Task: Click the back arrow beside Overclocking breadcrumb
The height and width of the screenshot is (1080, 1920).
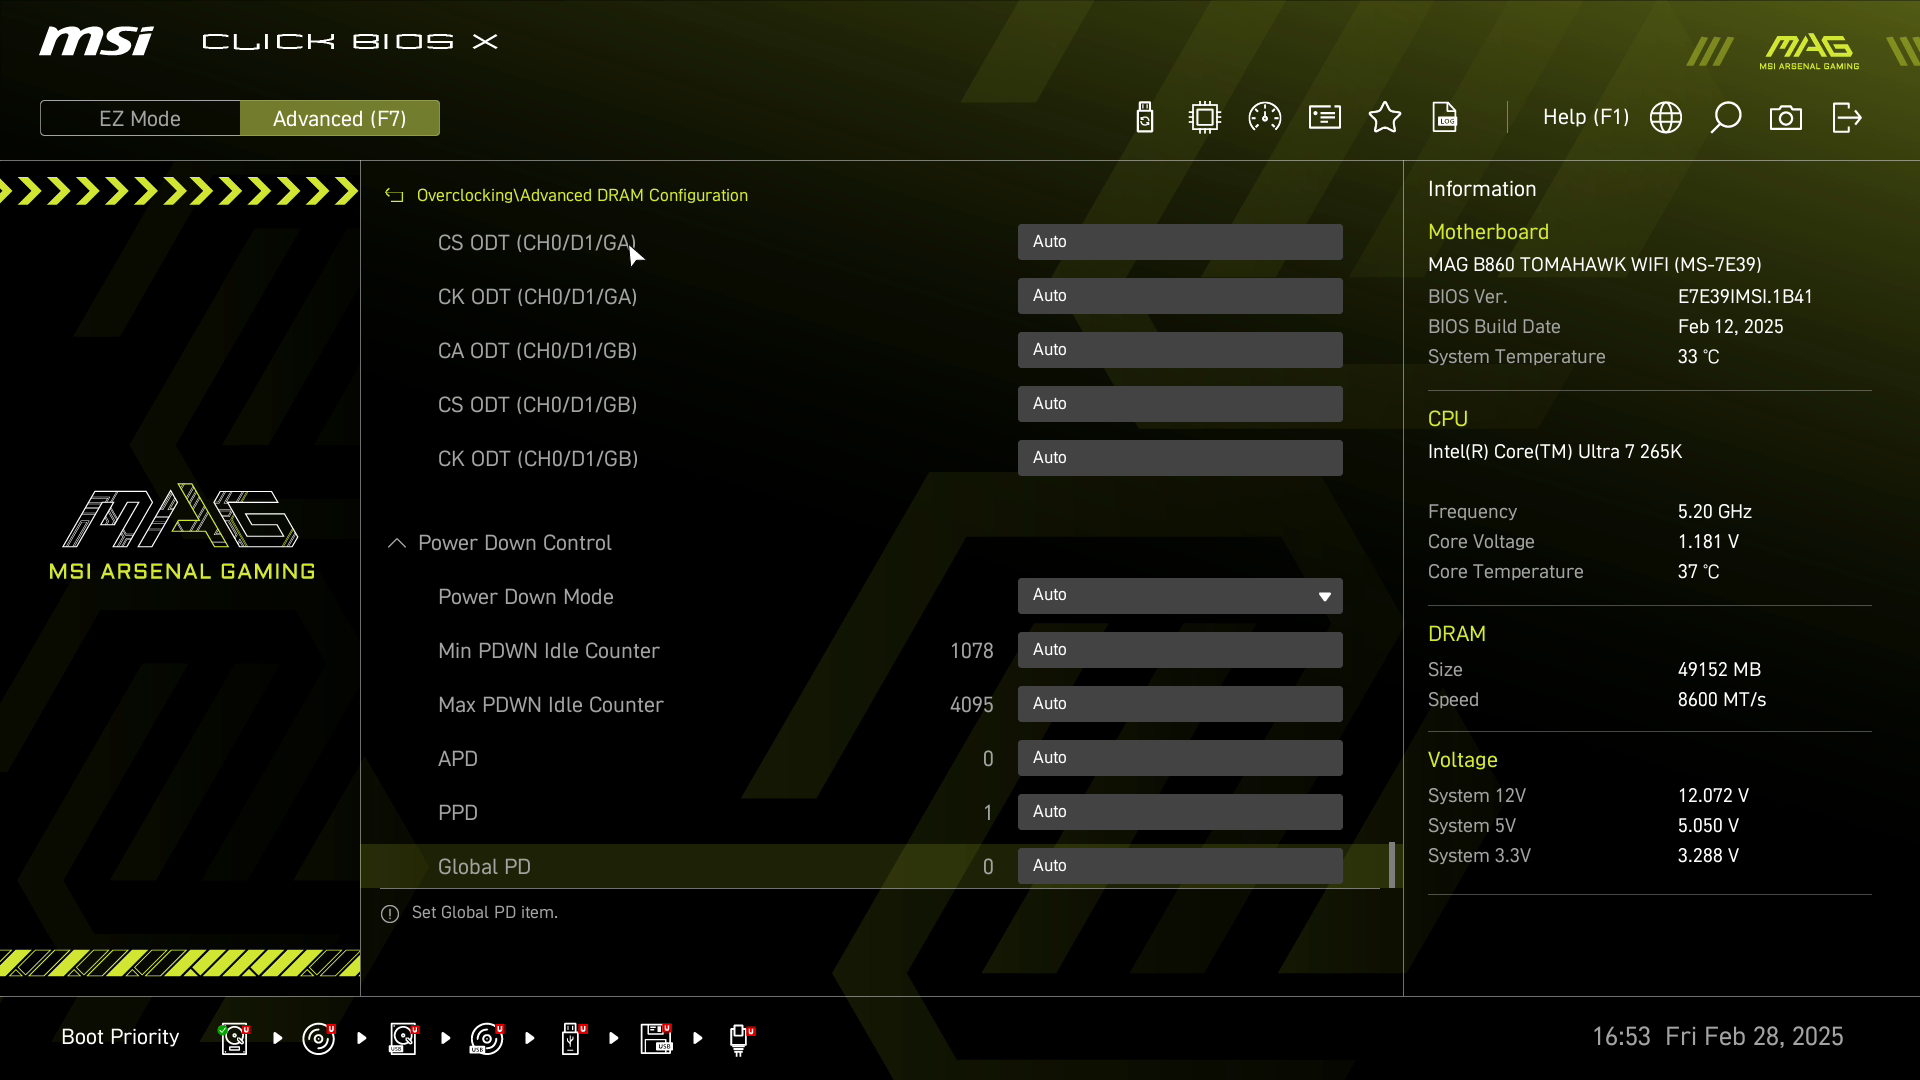Action: (395, 196)
